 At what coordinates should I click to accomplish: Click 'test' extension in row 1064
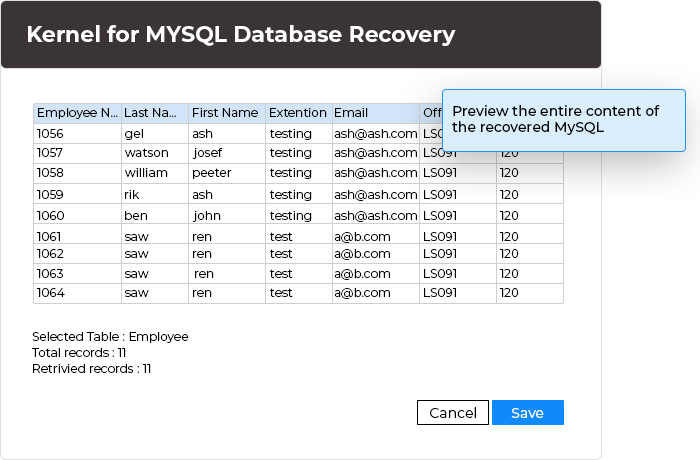pos(299,293)
